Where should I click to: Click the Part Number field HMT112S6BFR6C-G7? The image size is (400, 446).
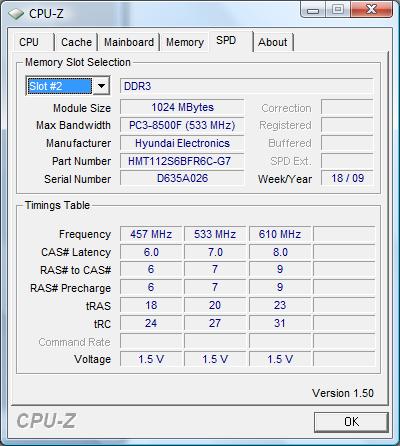182,161
